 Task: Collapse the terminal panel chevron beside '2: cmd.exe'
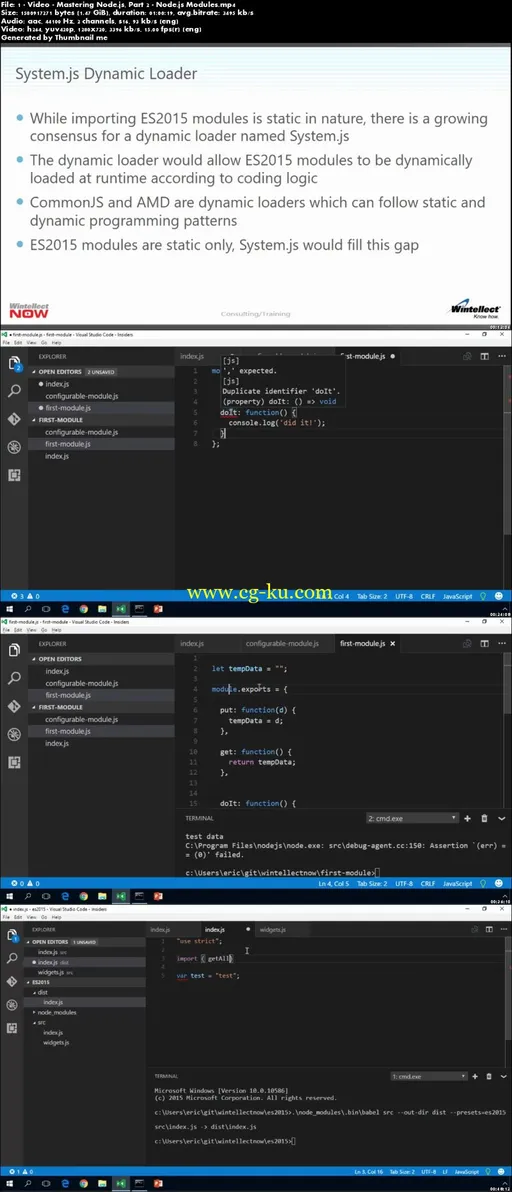501,818
